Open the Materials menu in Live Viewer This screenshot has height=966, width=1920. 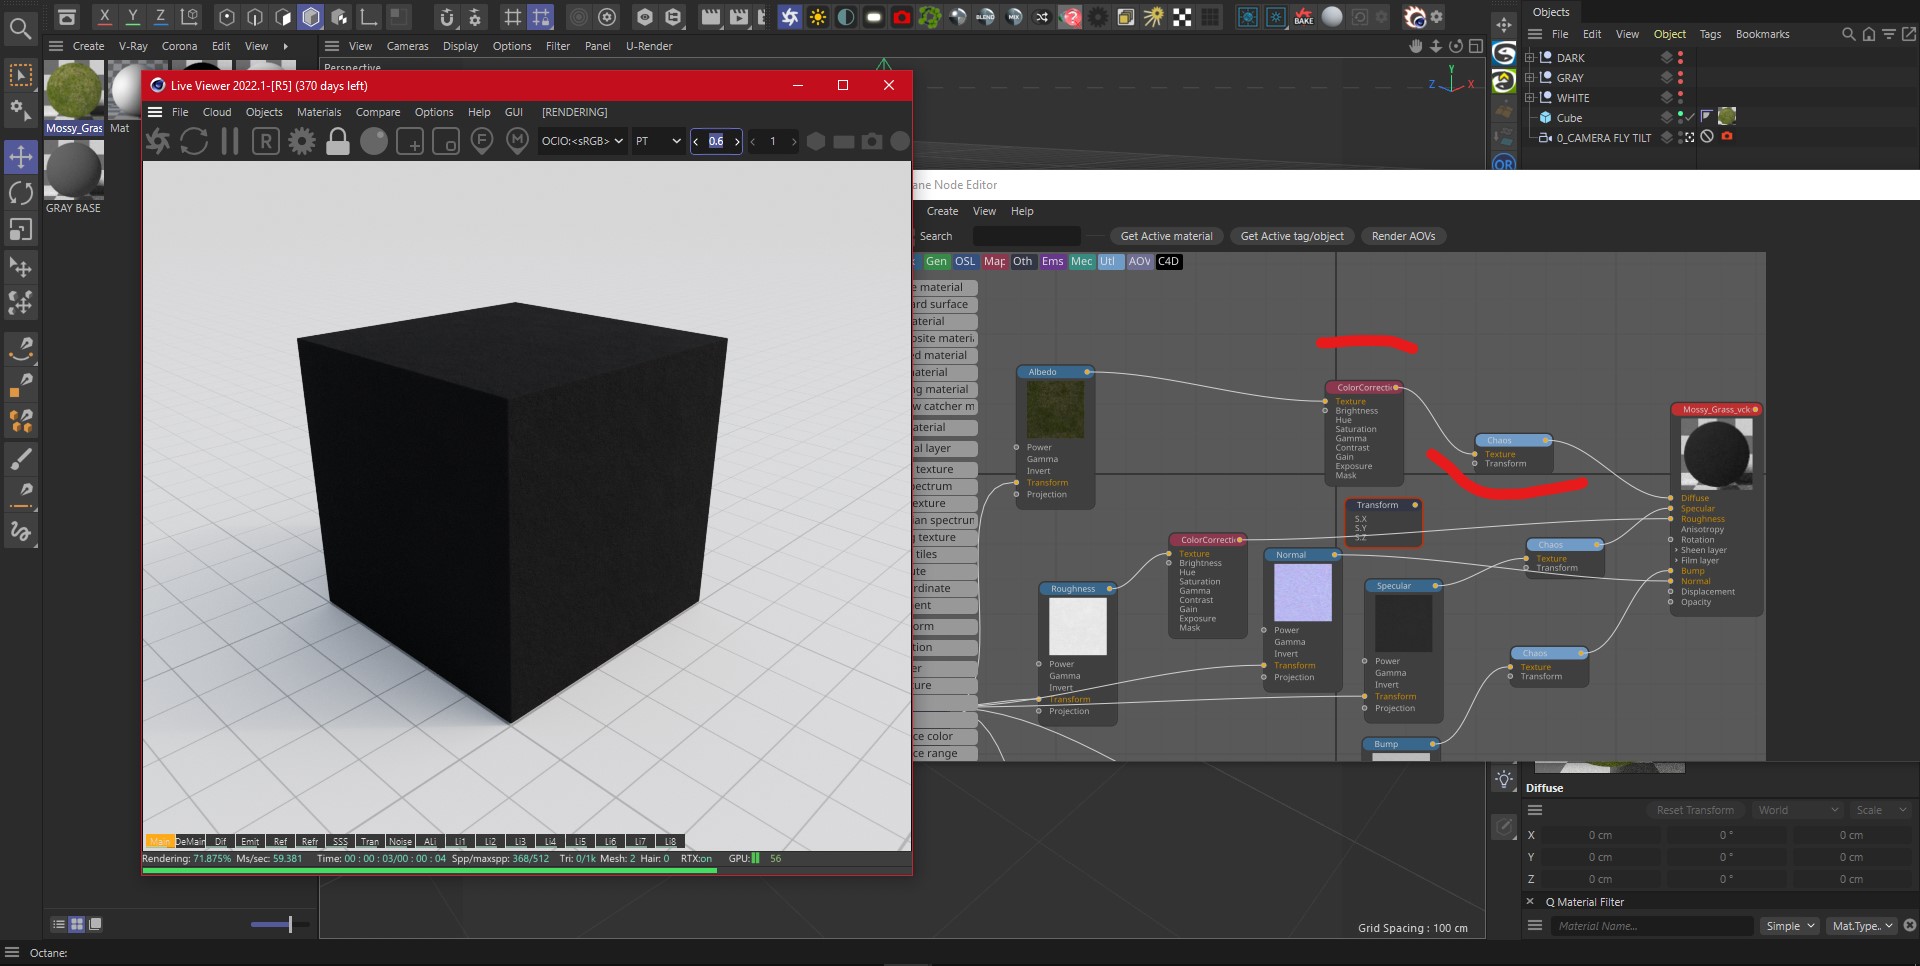click(318, 112)
